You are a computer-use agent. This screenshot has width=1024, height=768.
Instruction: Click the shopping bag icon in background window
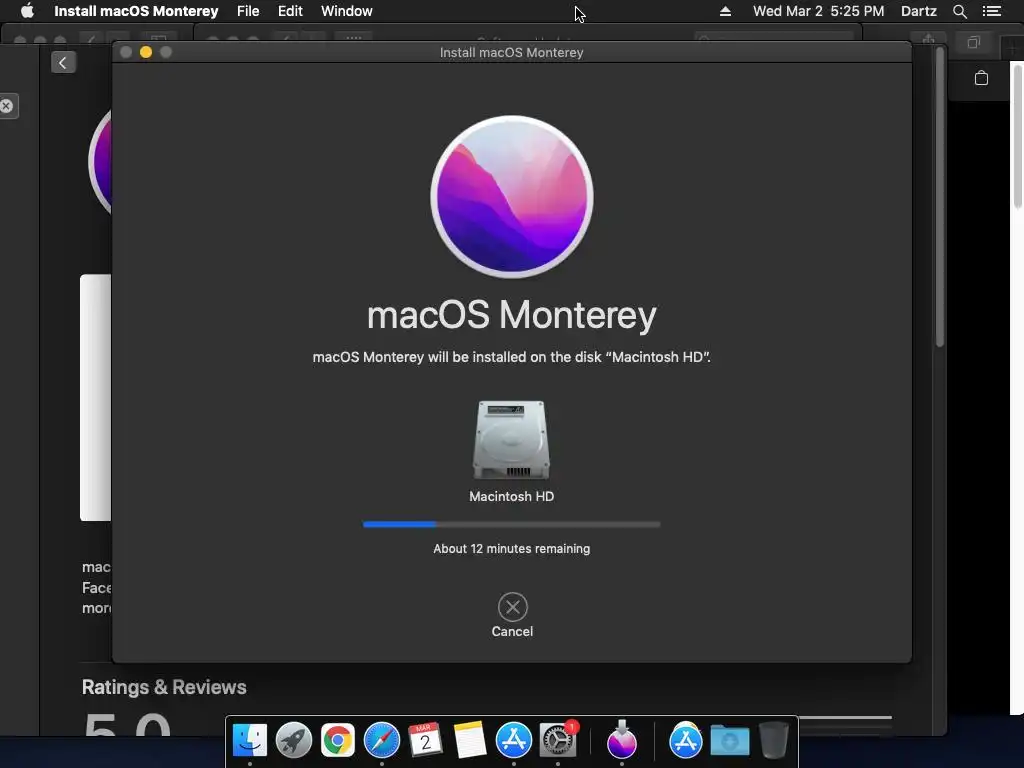pos(981,78)
